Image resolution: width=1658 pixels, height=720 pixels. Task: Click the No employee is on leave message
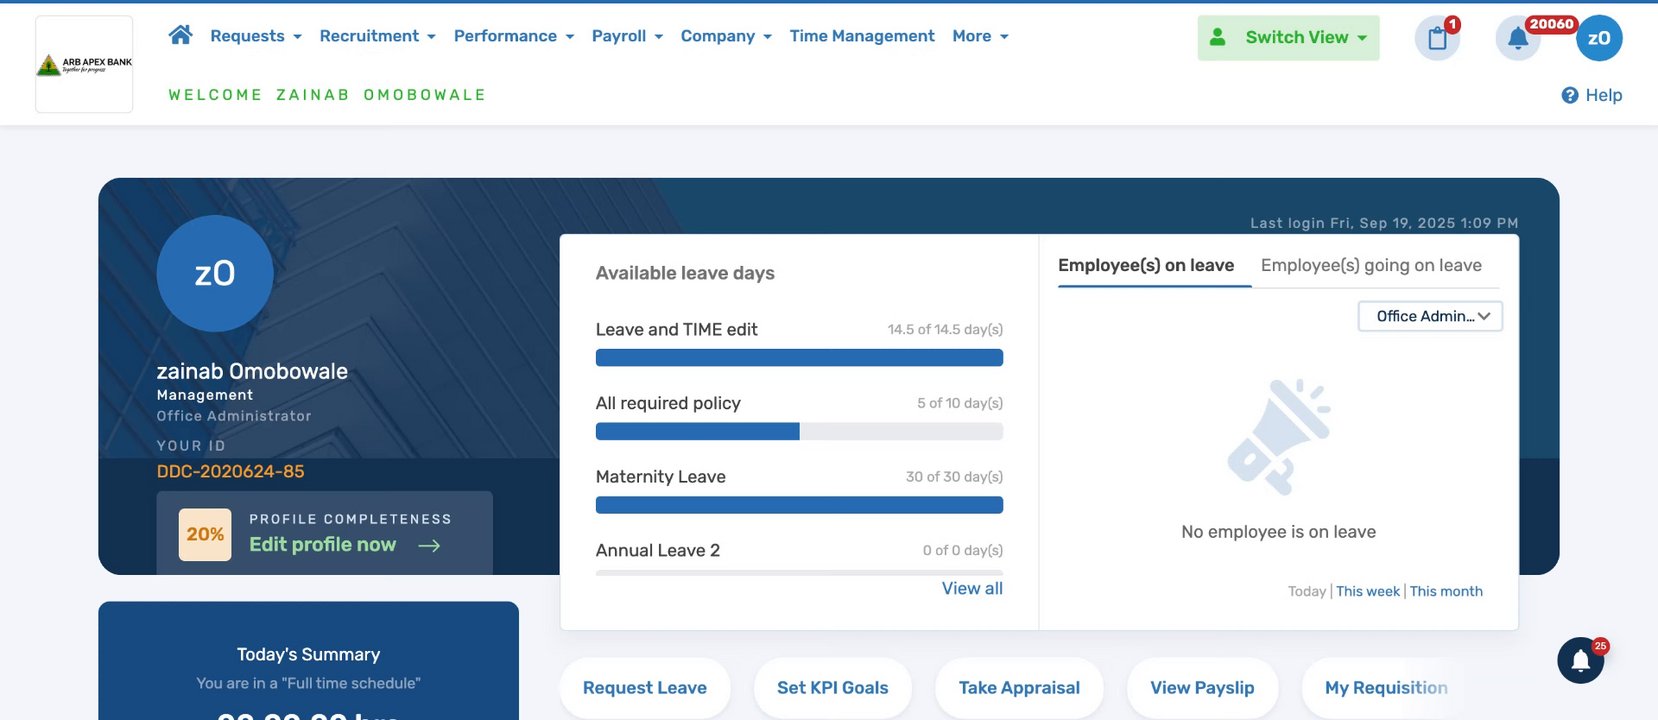point(1278,532)
